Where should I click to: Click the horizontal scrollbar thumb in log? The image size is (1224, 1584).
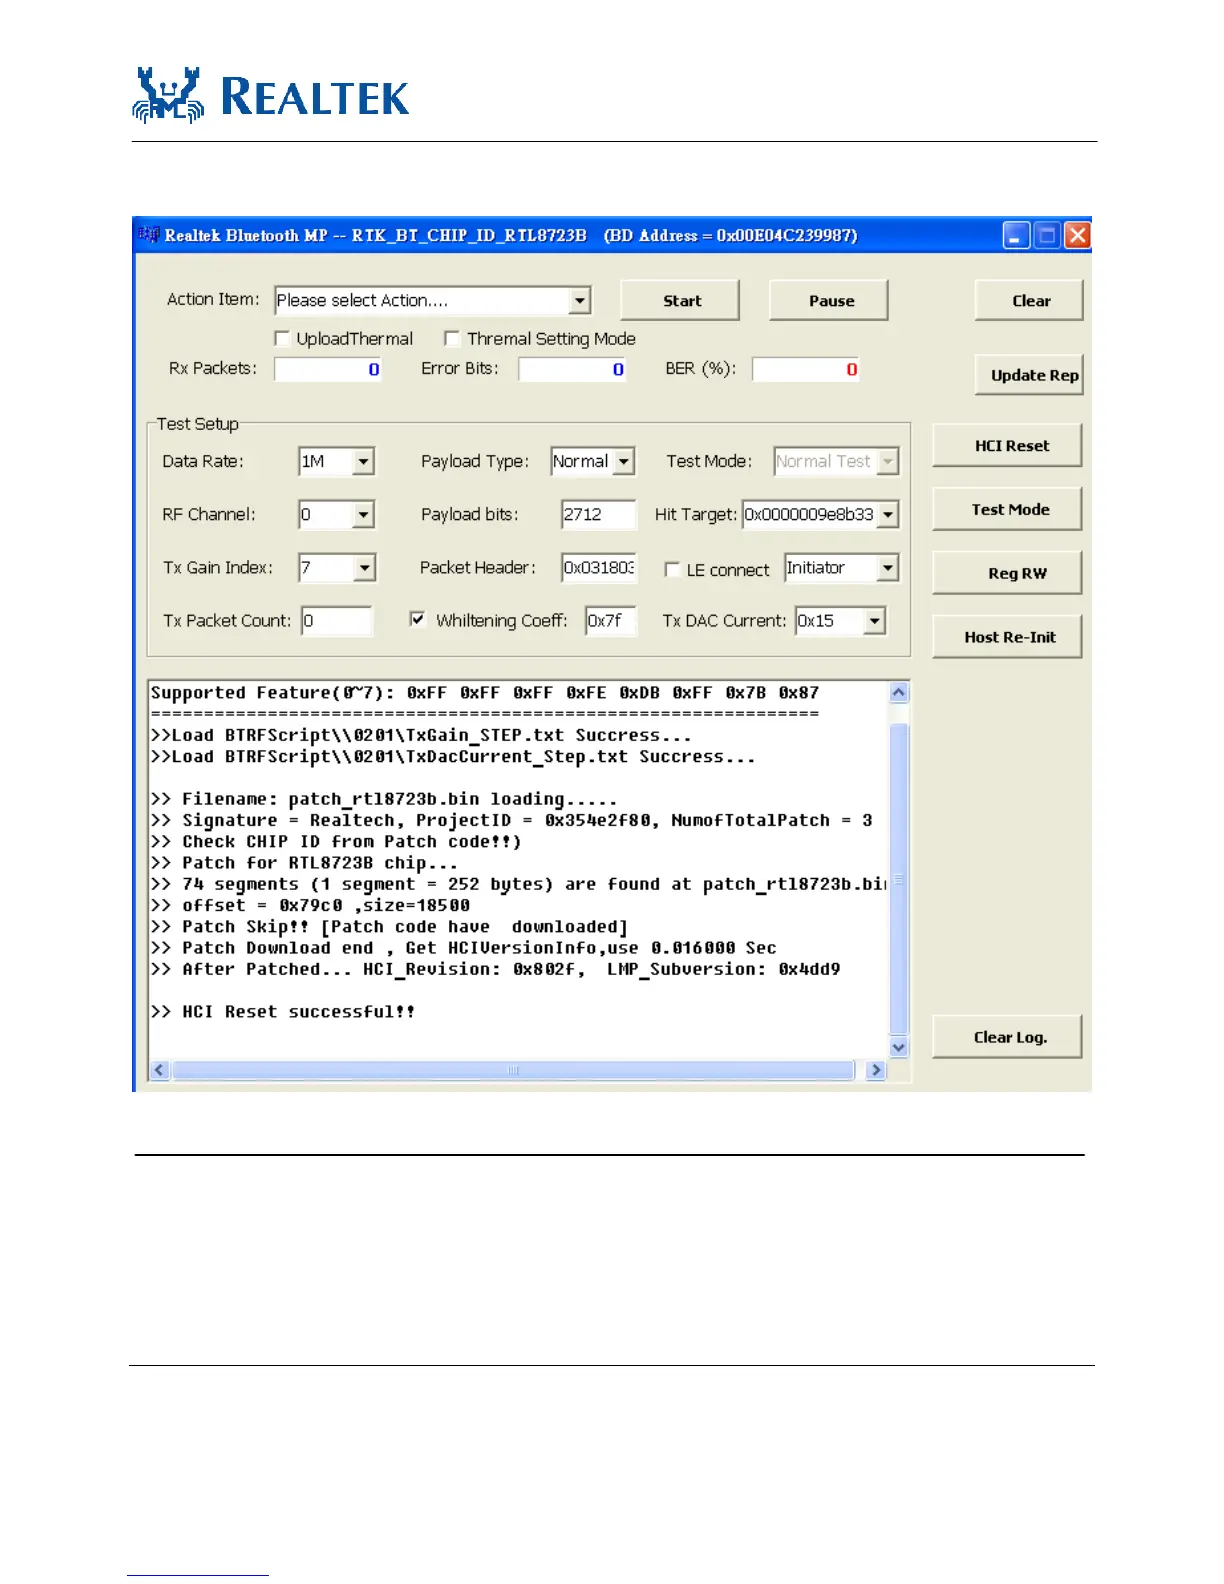pyautogui.click(x=513, y=1070)
